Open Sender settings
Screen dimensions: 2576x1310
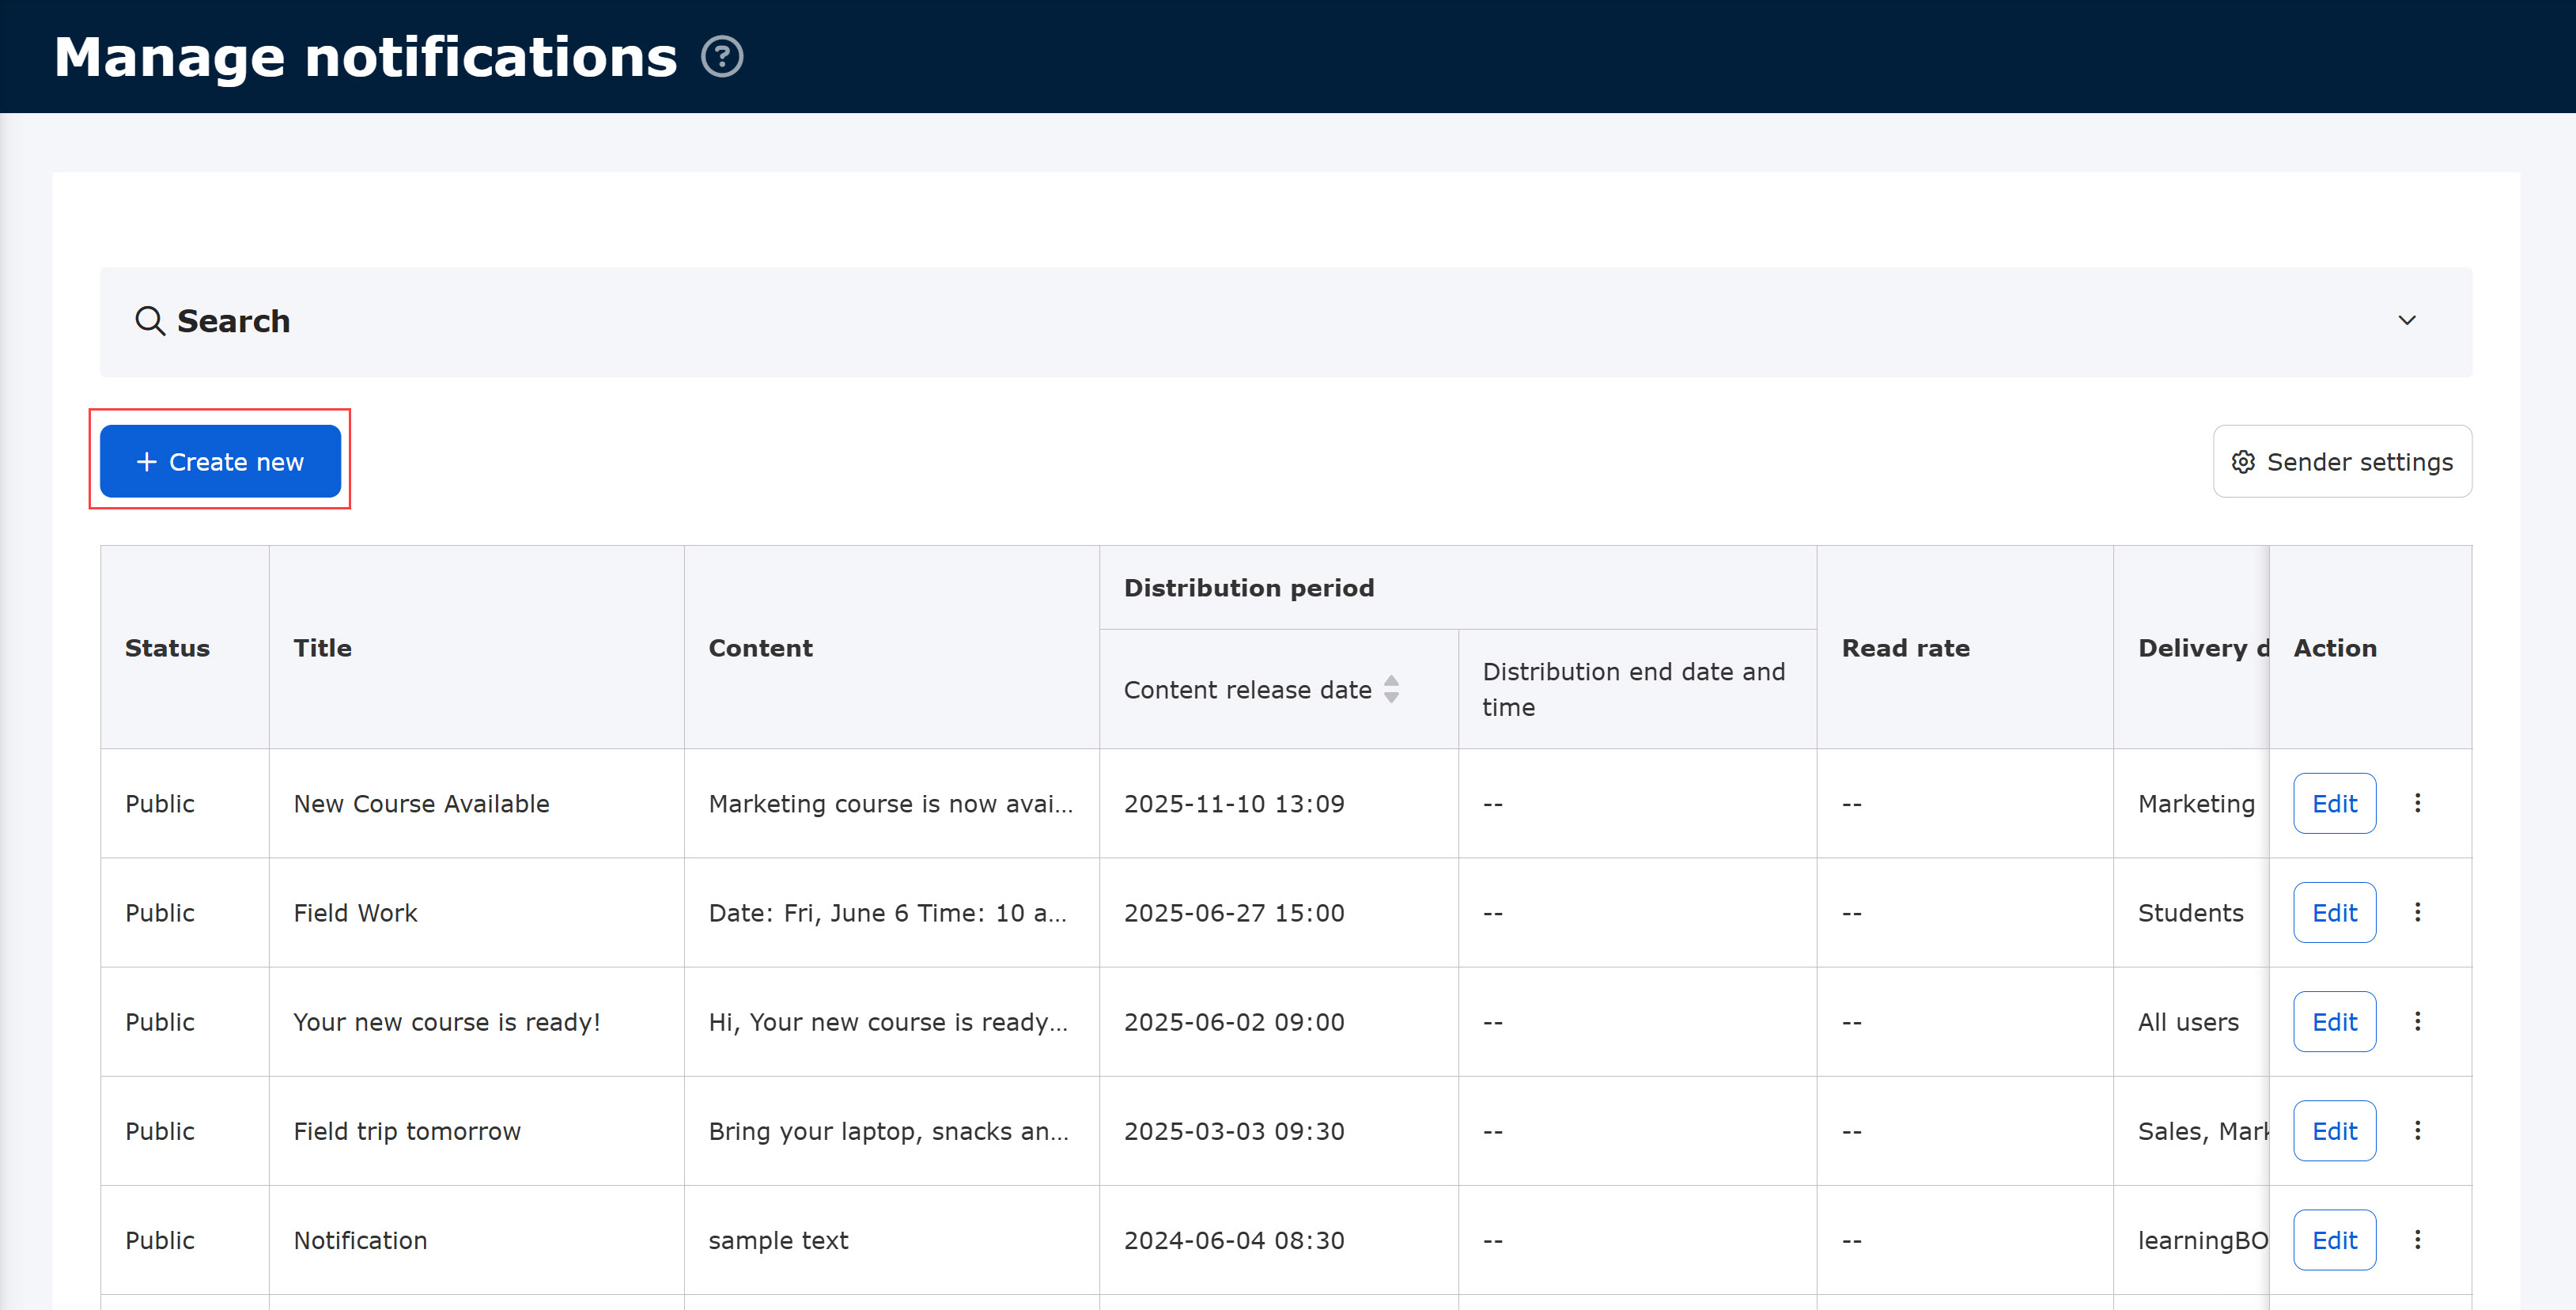point(2341,461)
